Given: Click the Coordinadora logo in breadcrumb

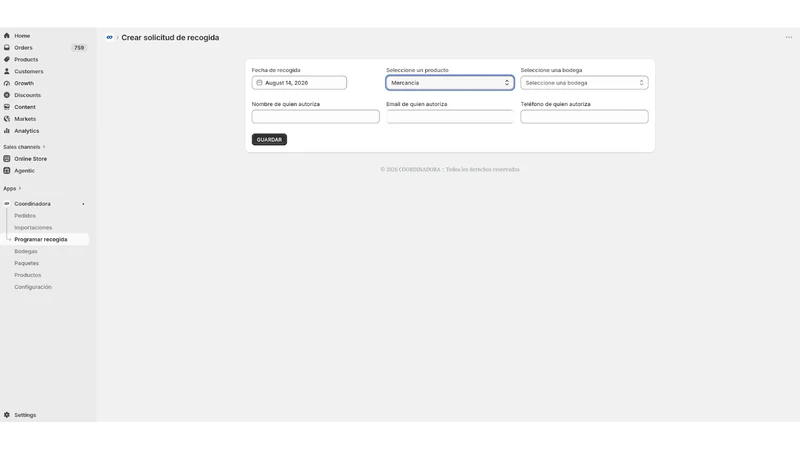Looking at the screenshot, I should (x=109, y=37).
